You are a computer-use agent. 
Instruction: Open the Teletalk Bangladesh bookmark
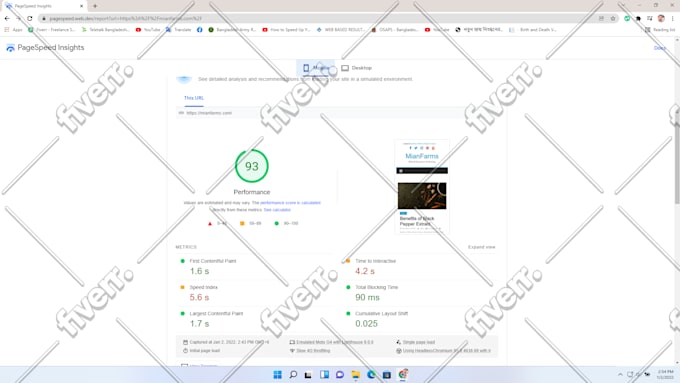(x=105, y=30)
